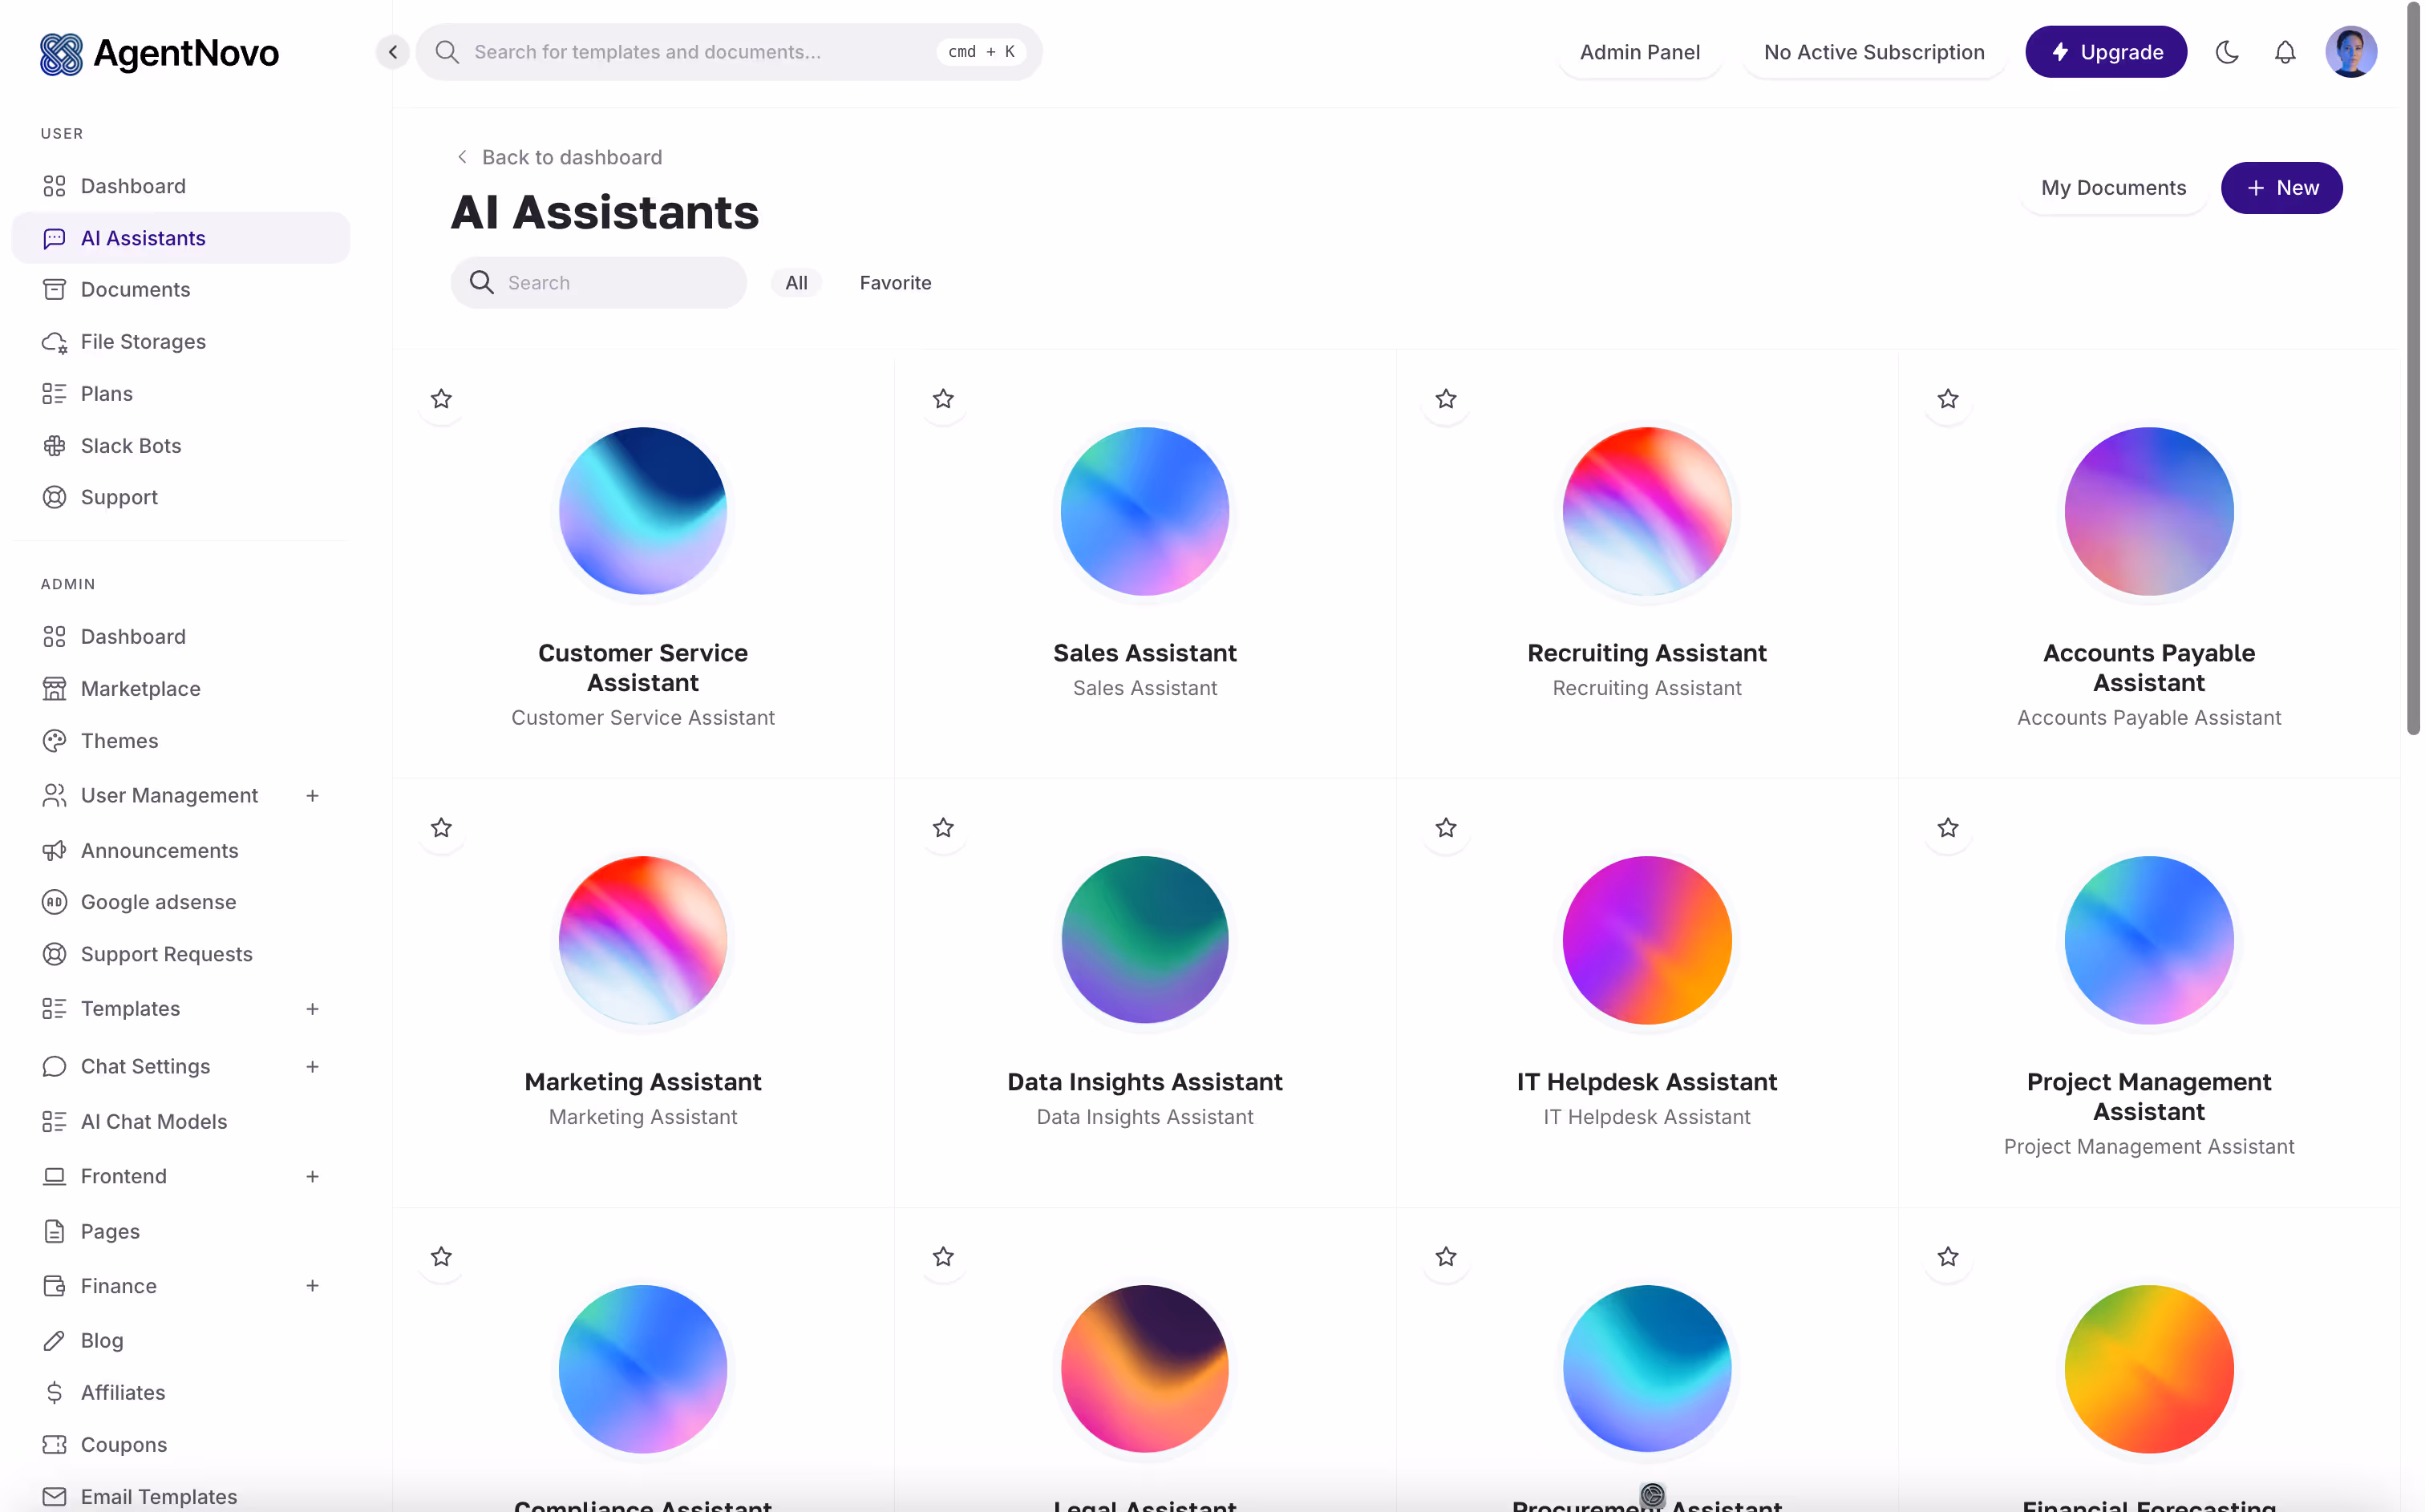Screen dimensions: 2425x1512
Task: Click the Upgrade button
Action: click(x=2106, y=52)
